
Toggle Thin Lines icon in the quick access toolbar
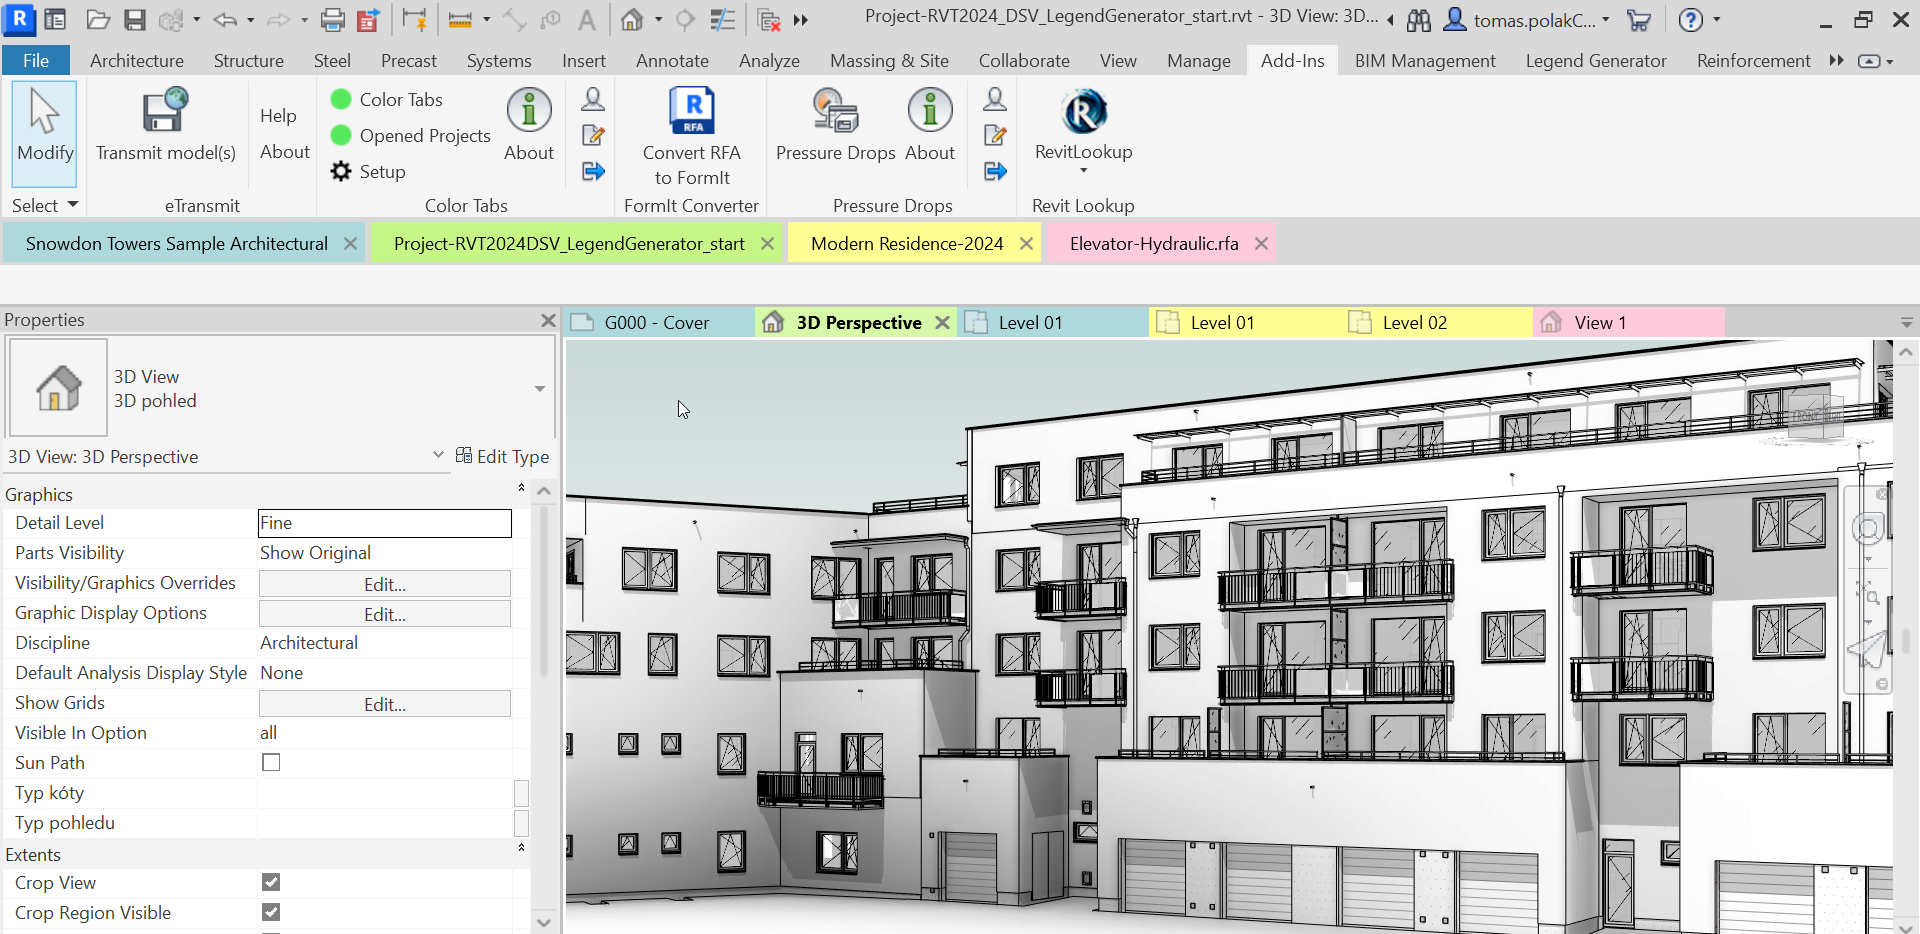(x=722, y=20)
